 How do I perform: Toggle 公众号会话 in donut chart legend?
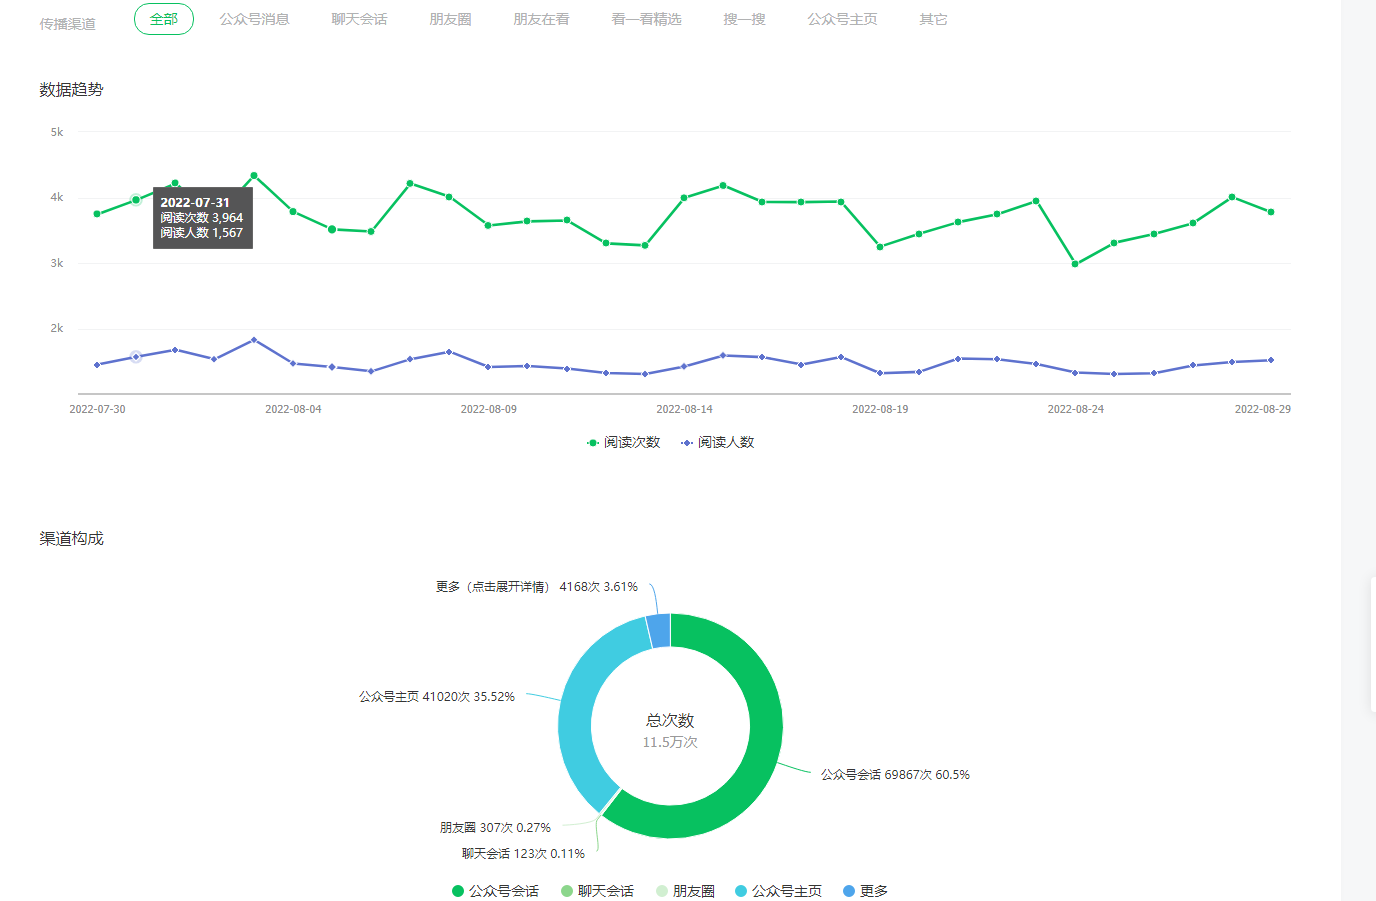495,891
